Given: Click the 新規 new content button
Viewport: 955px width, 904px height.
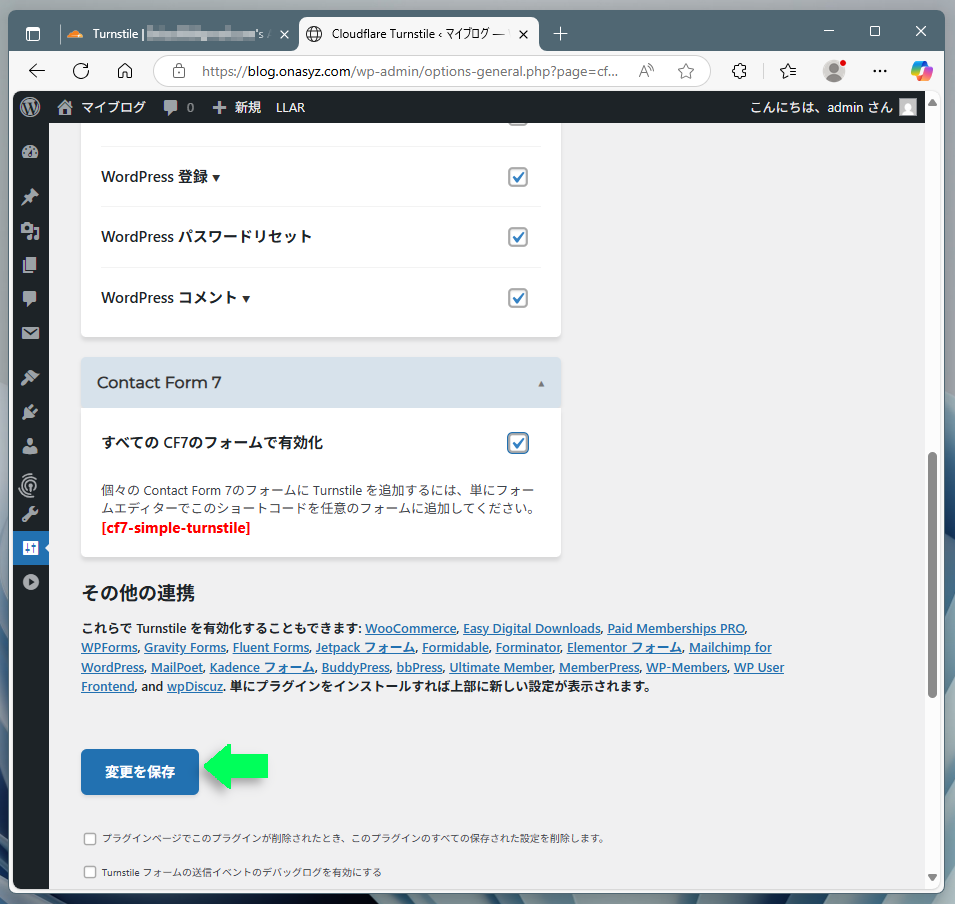Looking at the screenshot, I should 236,108.
